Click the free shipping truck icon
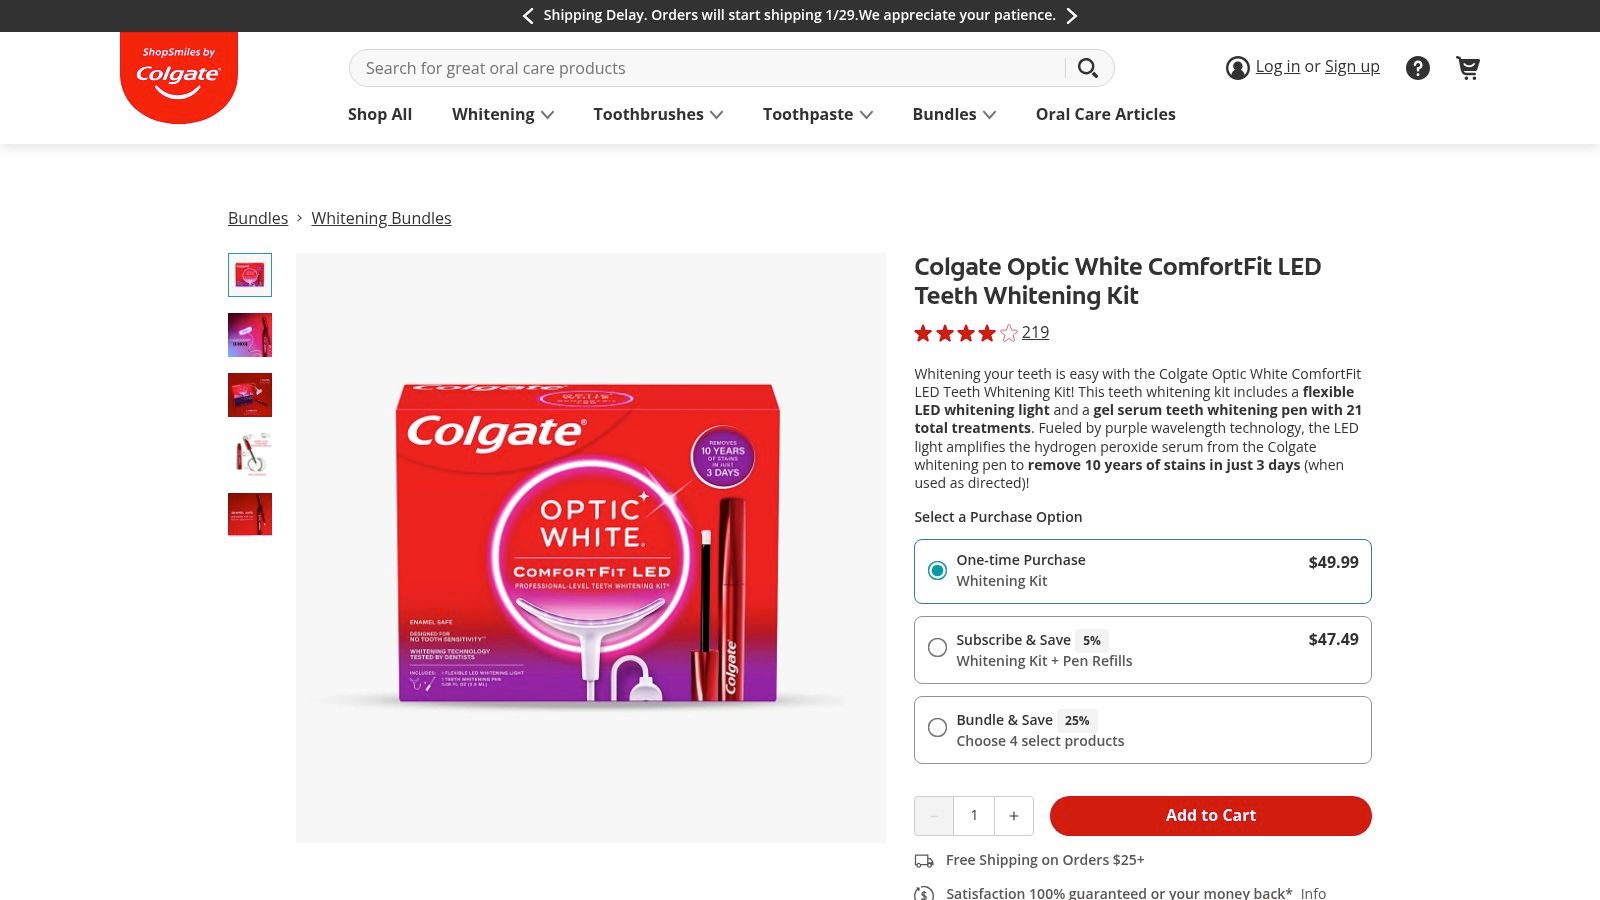The image size is (1600, 900). tap(923, 860)
